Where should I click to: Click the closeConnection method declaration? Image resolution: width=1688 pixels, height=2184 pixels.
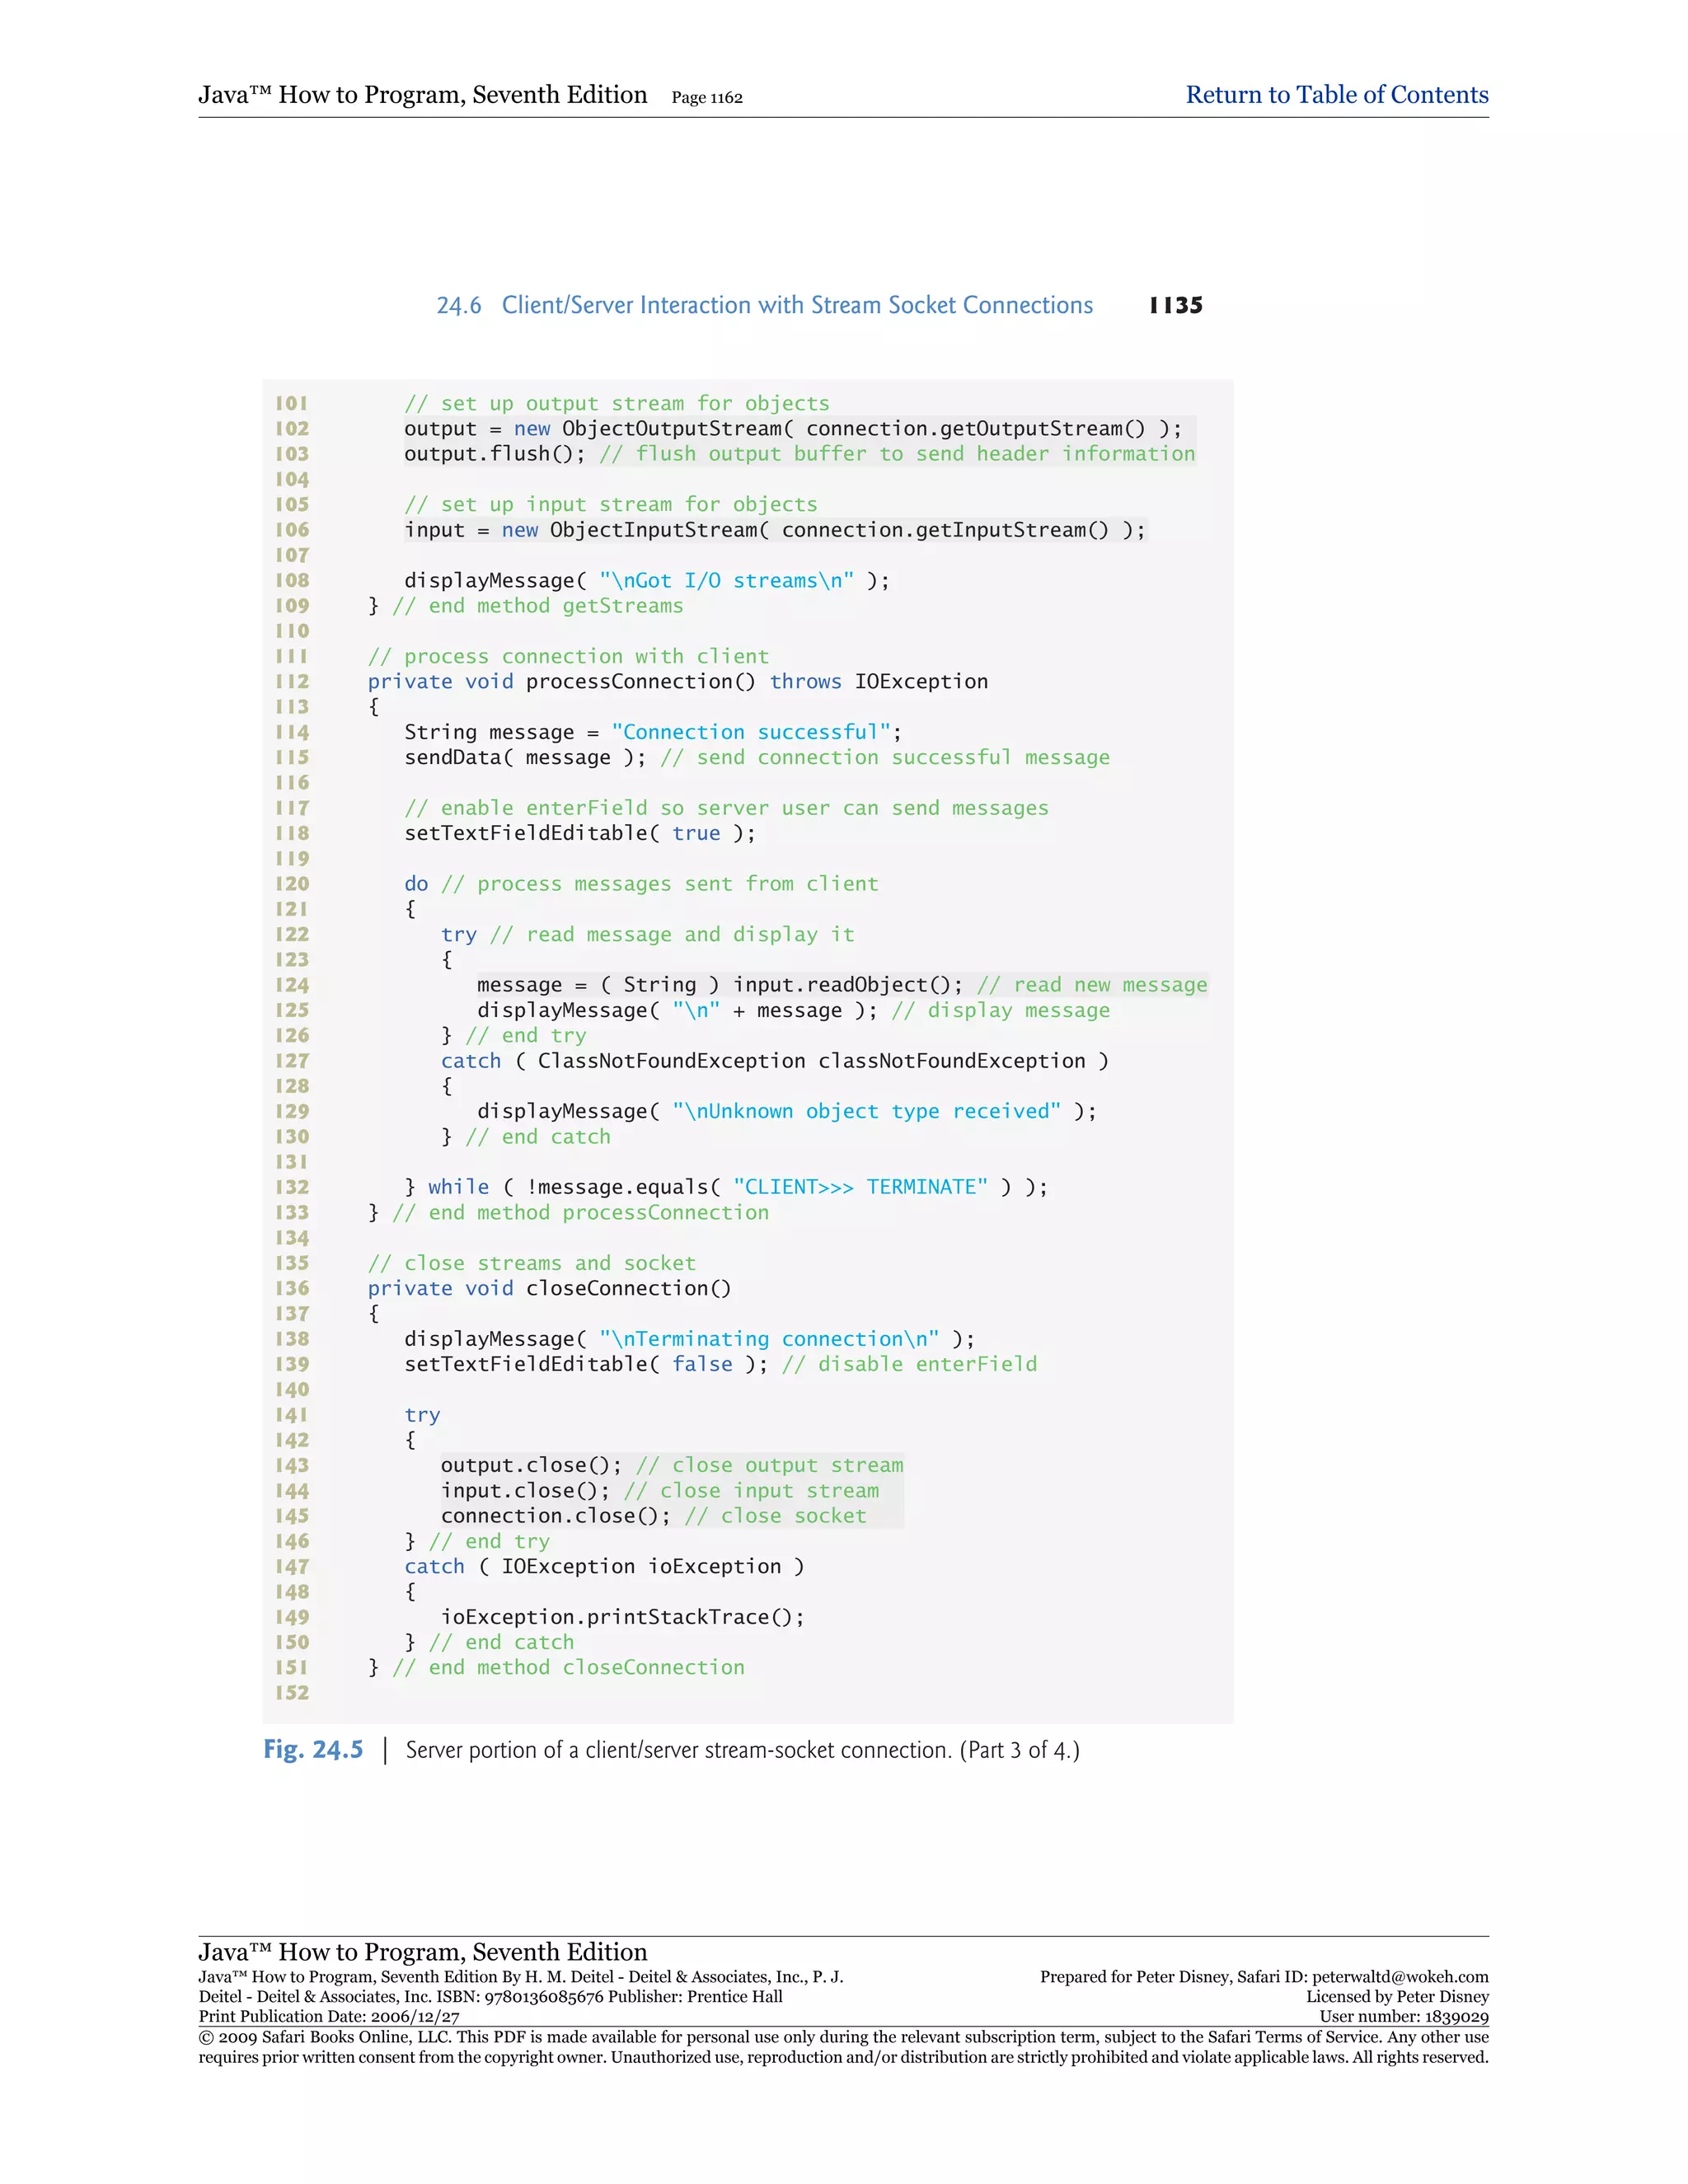[549, 1288]
